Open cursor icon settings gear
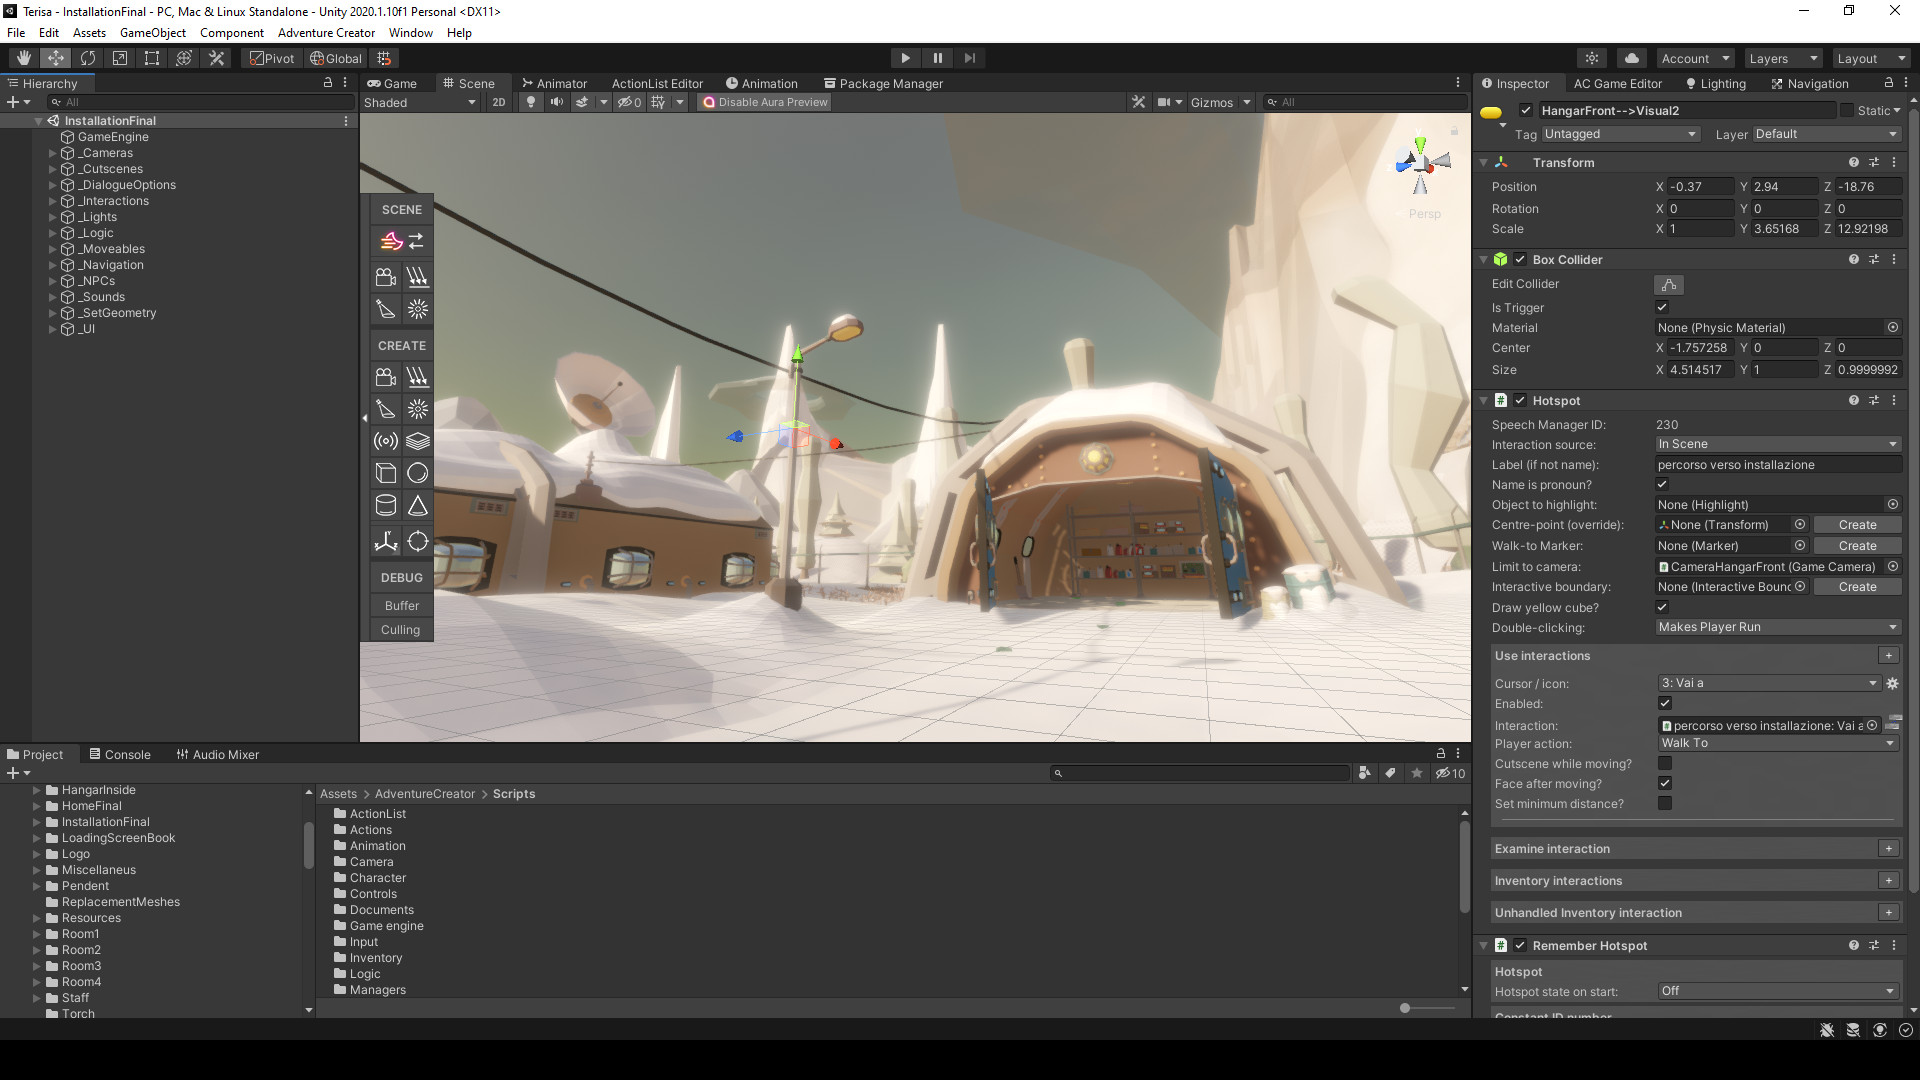 pos(1892,684)
